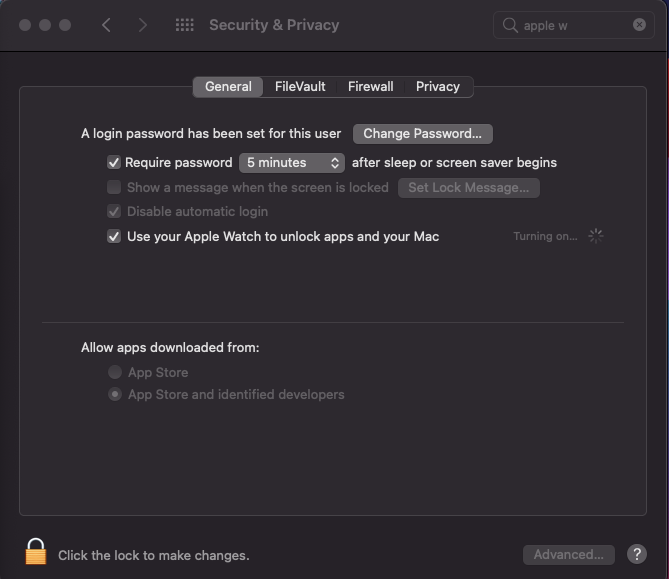
Task: Select the Privacy tab
Action: 437,87
